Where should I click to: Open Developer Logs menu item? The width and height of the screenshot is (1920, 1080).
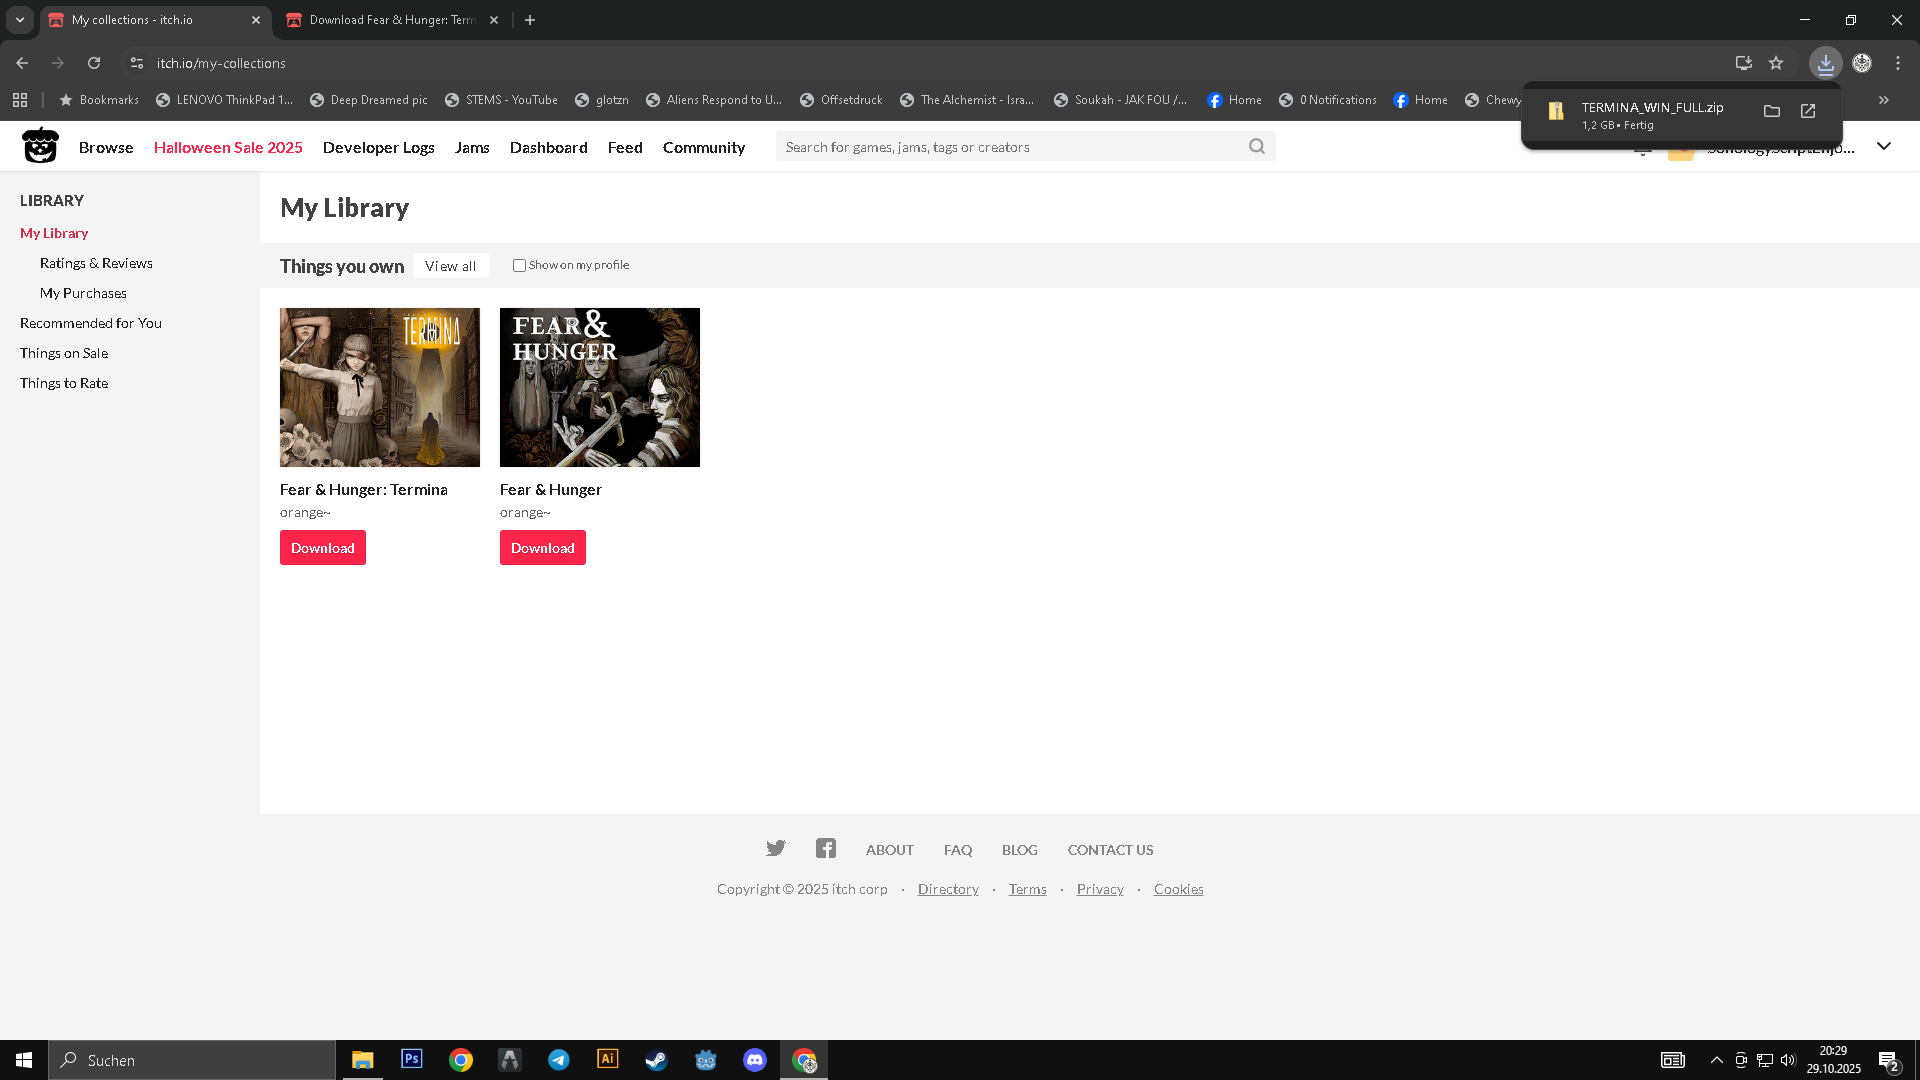378,147
